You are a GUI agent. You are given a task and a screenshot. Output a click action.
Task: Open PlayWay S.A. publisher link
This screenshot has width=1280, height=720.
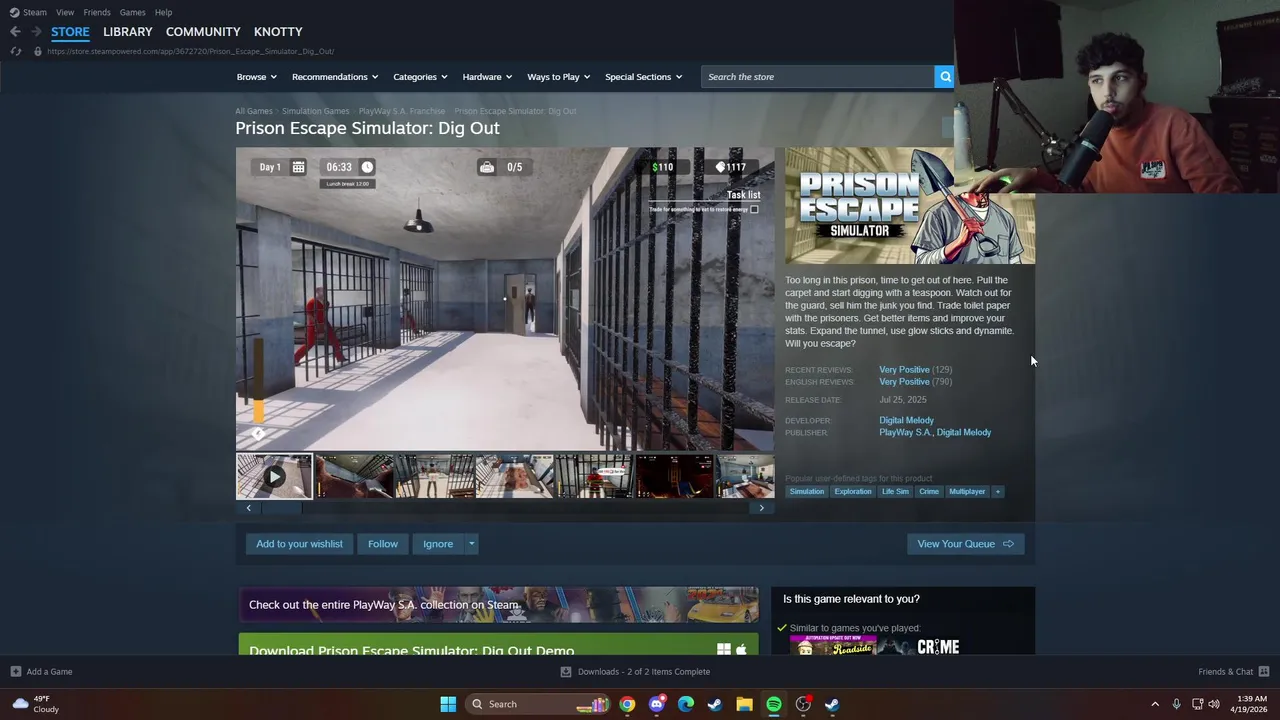tap(904, 432)
